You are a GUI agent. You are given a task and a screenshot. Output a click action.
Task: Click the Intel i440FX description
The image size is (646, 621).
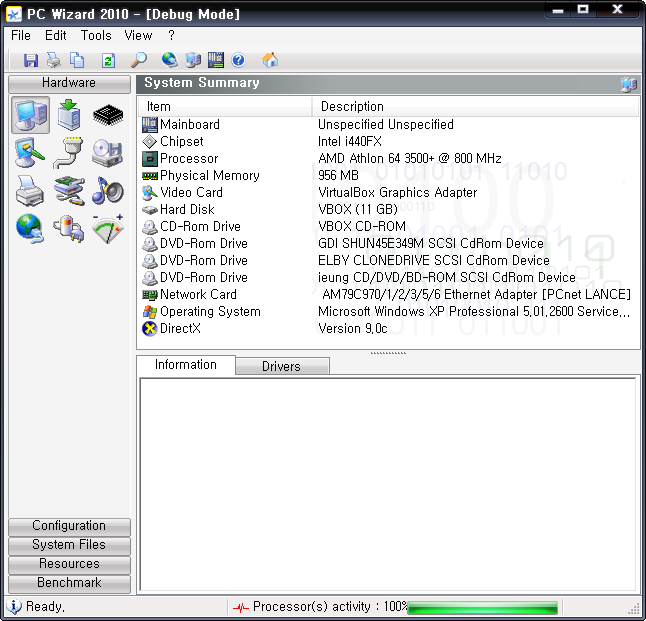tap(350, 142)
